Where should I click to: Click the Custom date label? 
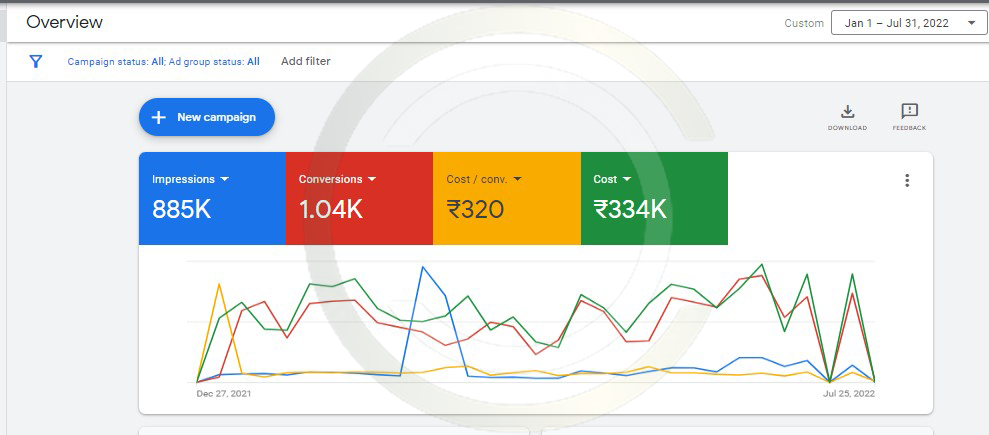tap(804, 23)
